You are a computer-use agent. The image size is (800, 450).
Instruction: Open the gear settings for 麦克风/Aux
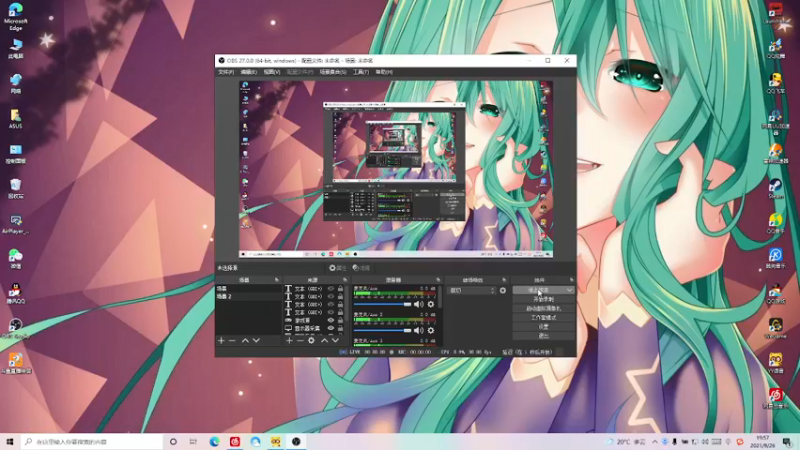pyautogui.click(x=431, y=304)
